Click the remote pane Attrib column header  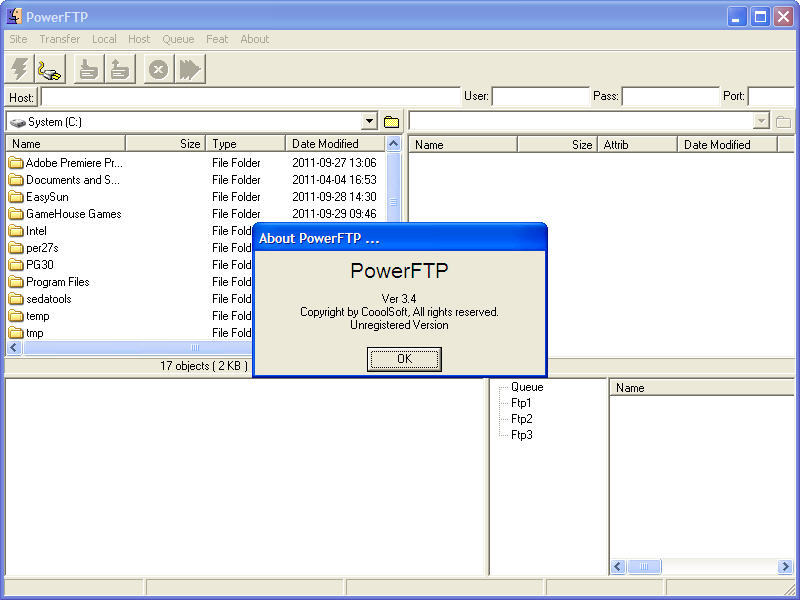tap(637, 145)
